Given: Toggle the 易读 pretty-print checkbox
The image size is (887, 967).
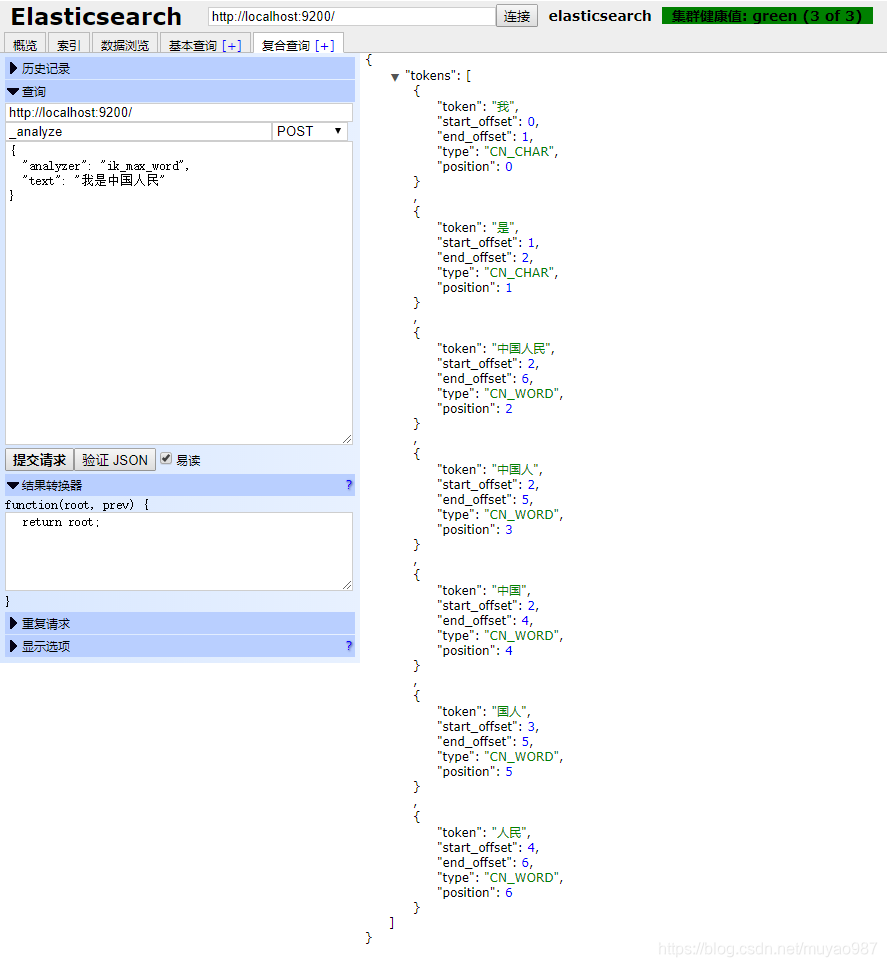Looking at the screenshot, I should [x=166, y=458].
